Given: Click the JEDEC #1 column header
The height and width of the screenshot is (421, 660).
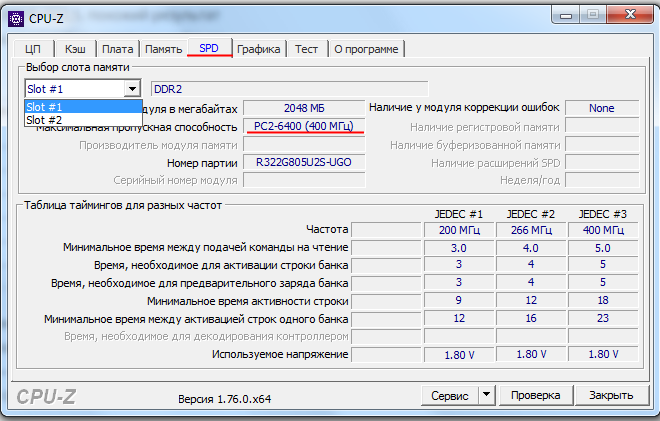Looking at the screenshot, I should pyautogui.click(x=459, y=214).
